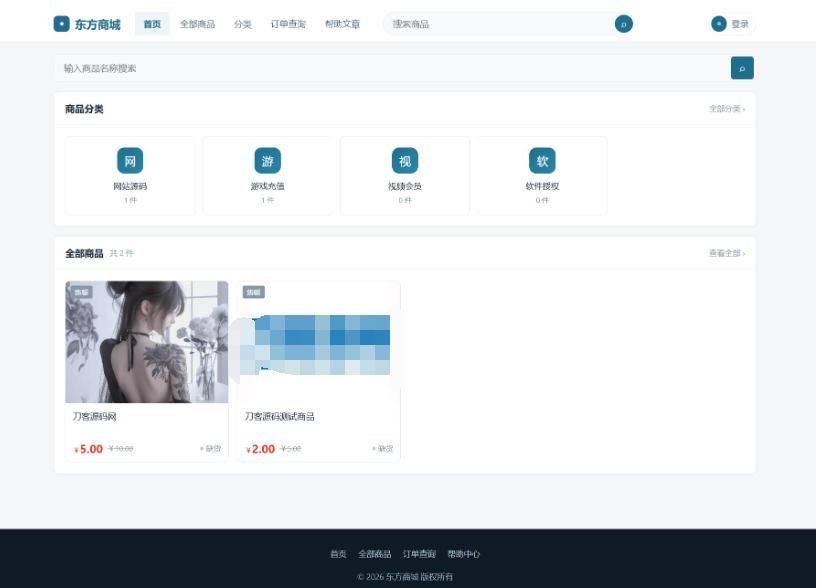Click the ¥2.00 price
The height and width of the screenshot is (588, 822).
[260, 449]
